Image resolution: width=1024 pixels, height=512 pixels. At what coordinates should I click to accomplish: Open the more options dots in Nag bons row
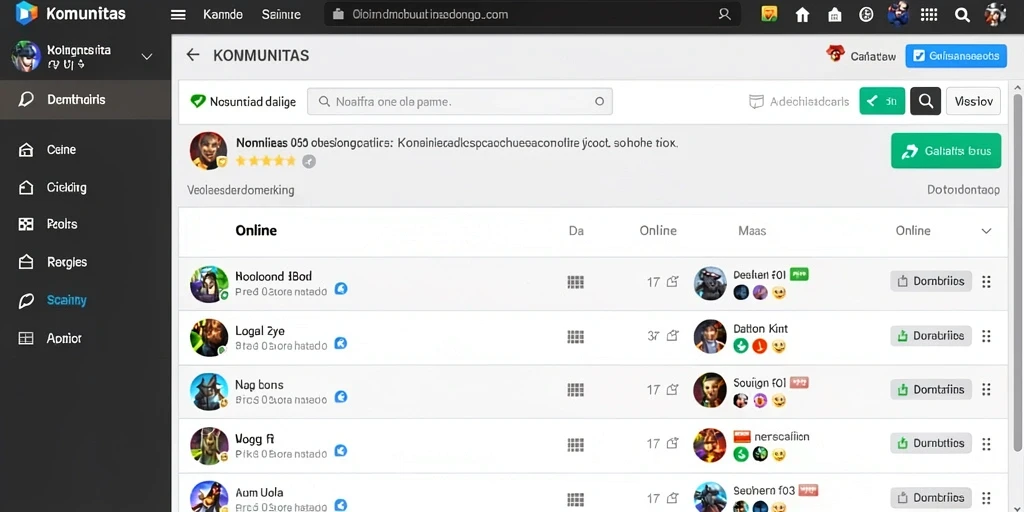tap(986, 389)
